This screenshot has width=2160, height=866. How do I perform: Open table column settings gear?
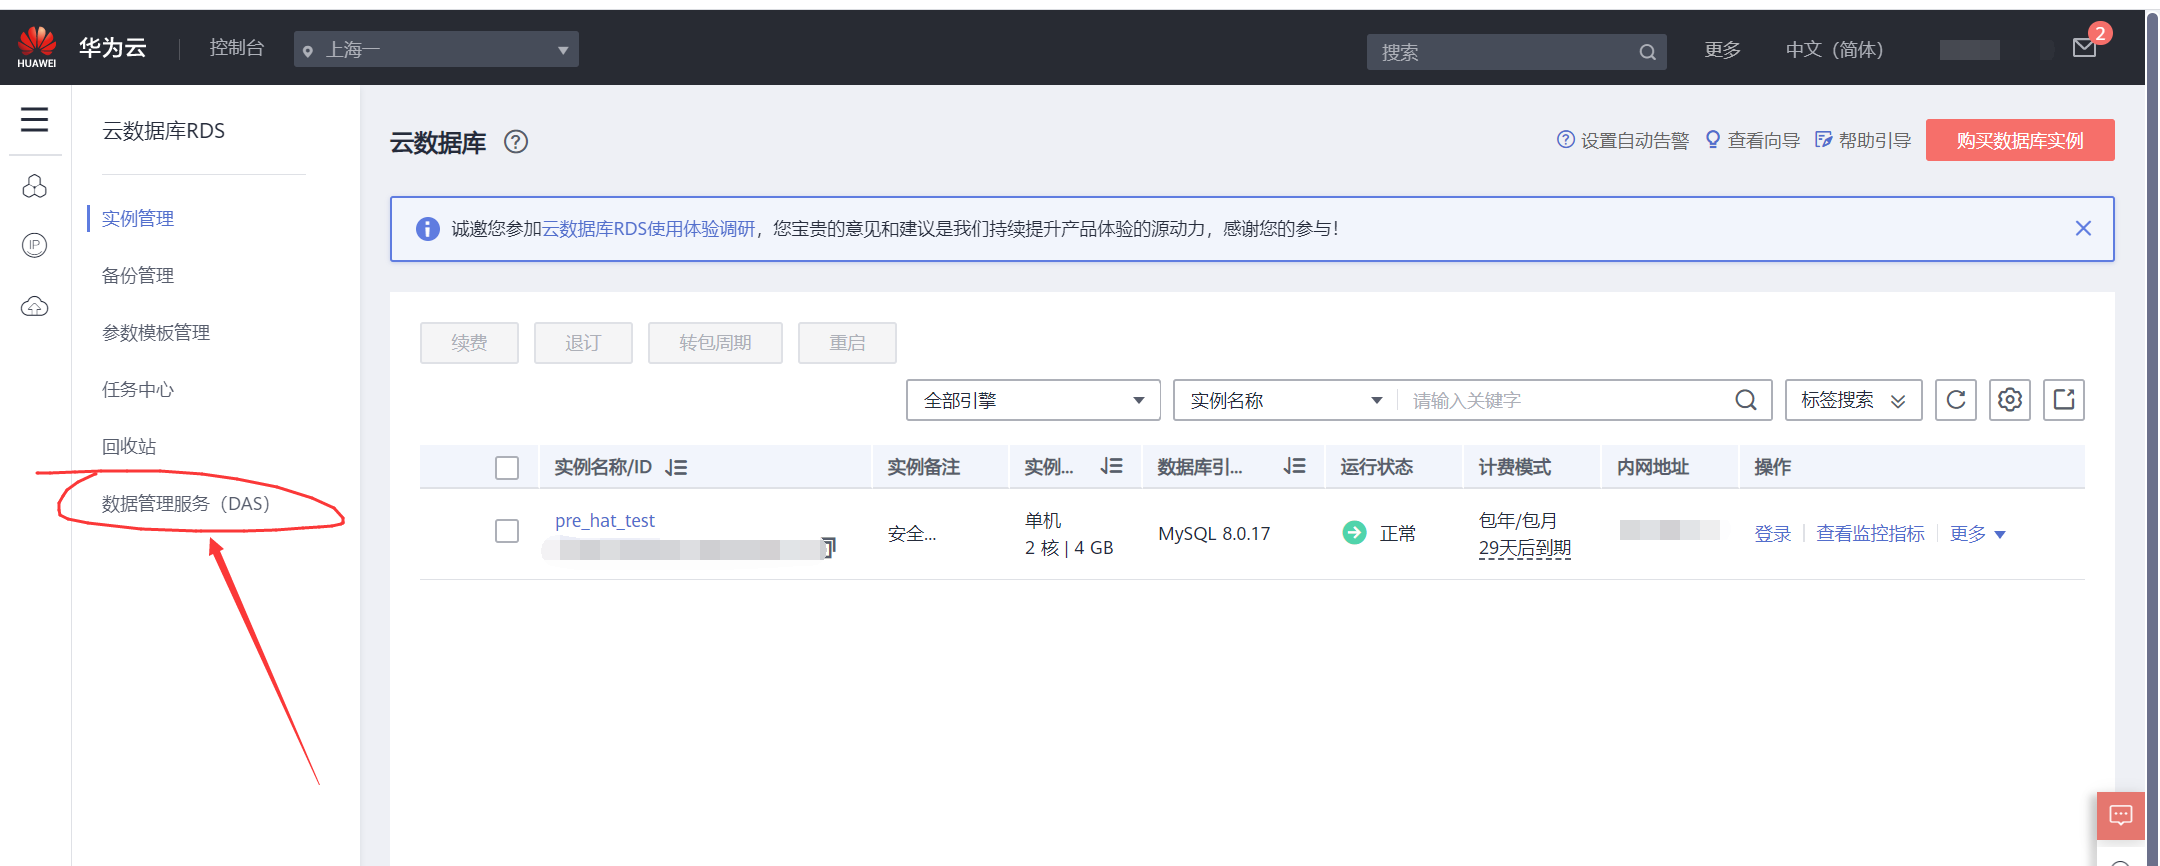pos(2010,400)
